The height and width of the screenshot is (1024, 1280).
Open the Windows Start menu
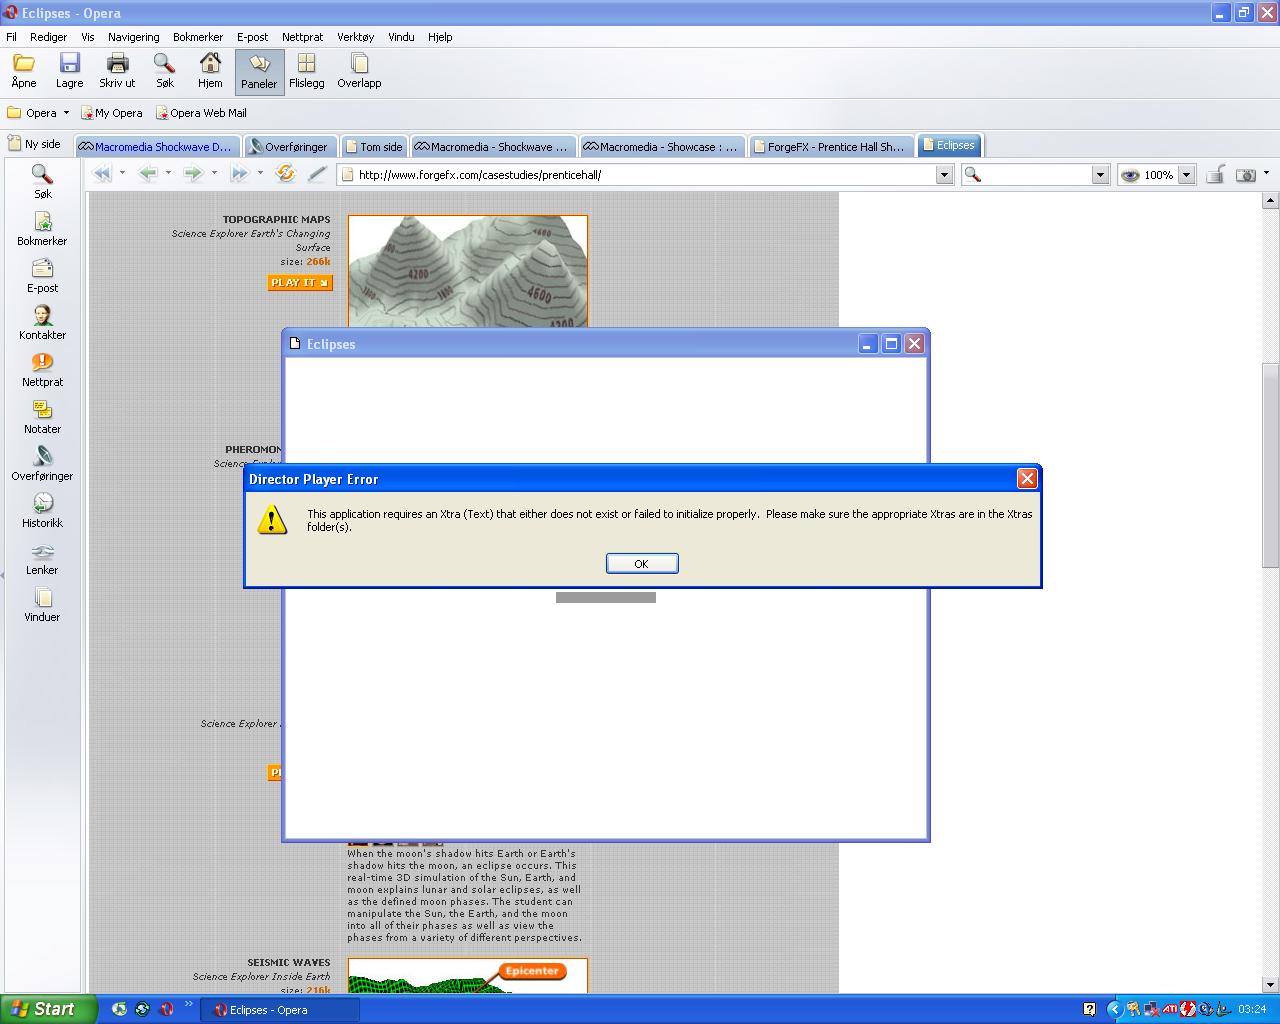point(49,1009)
